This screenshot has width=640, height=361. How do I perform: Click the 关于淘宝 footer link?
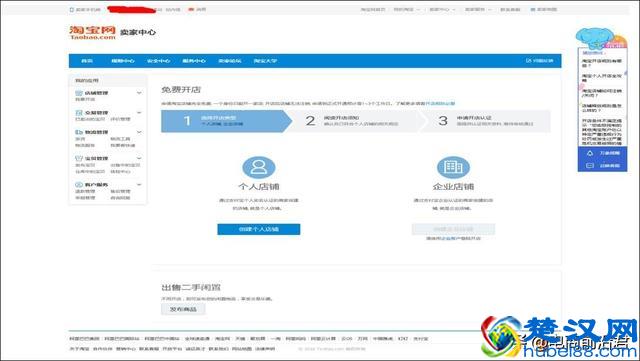click(79, 349)
